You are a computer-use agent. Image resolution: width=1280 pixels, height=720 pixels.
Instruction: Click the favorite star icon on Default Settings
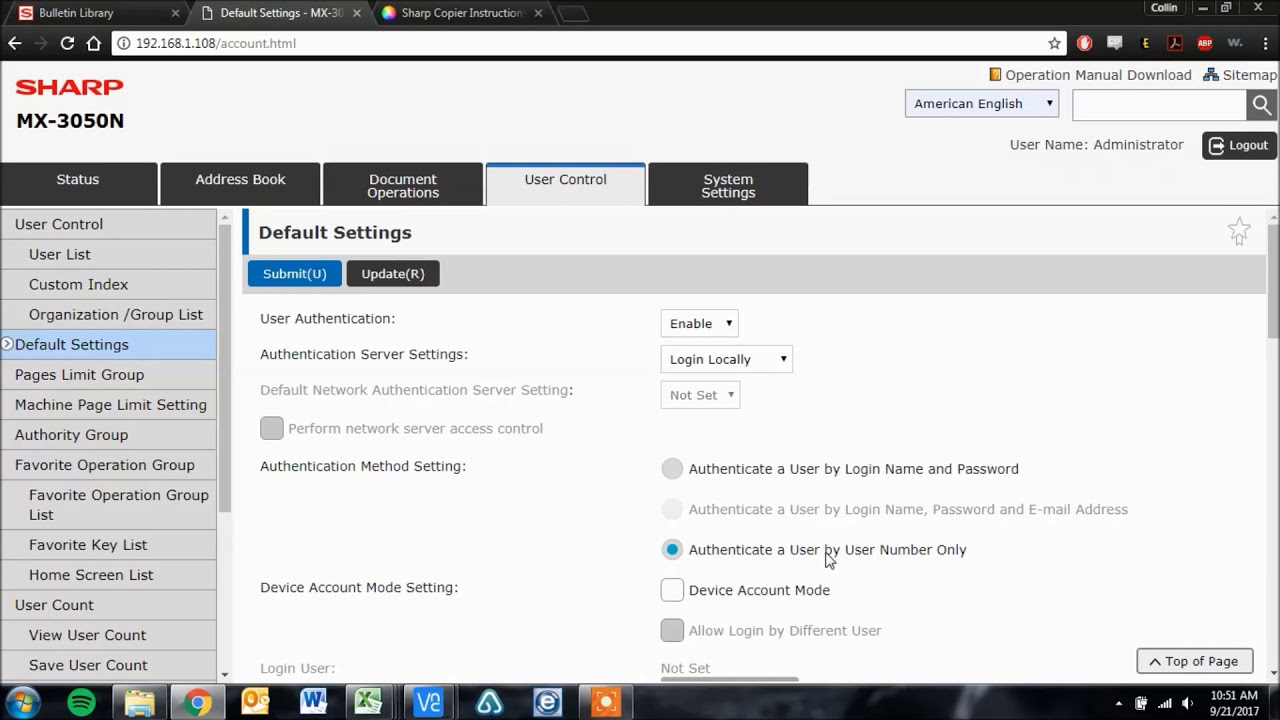click(1239, 232)
